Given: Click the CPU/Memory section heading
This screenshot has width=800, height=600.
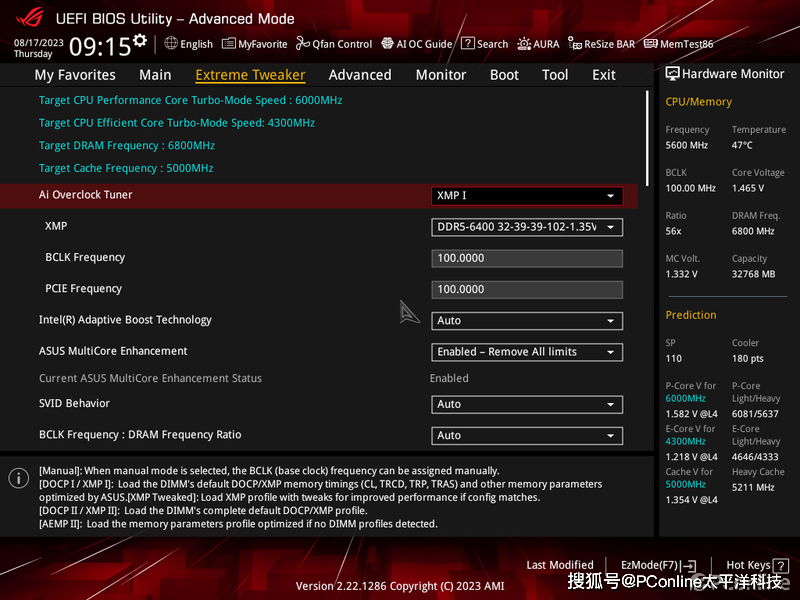Looking at the screenshot, I should click(x=698, y=102).
